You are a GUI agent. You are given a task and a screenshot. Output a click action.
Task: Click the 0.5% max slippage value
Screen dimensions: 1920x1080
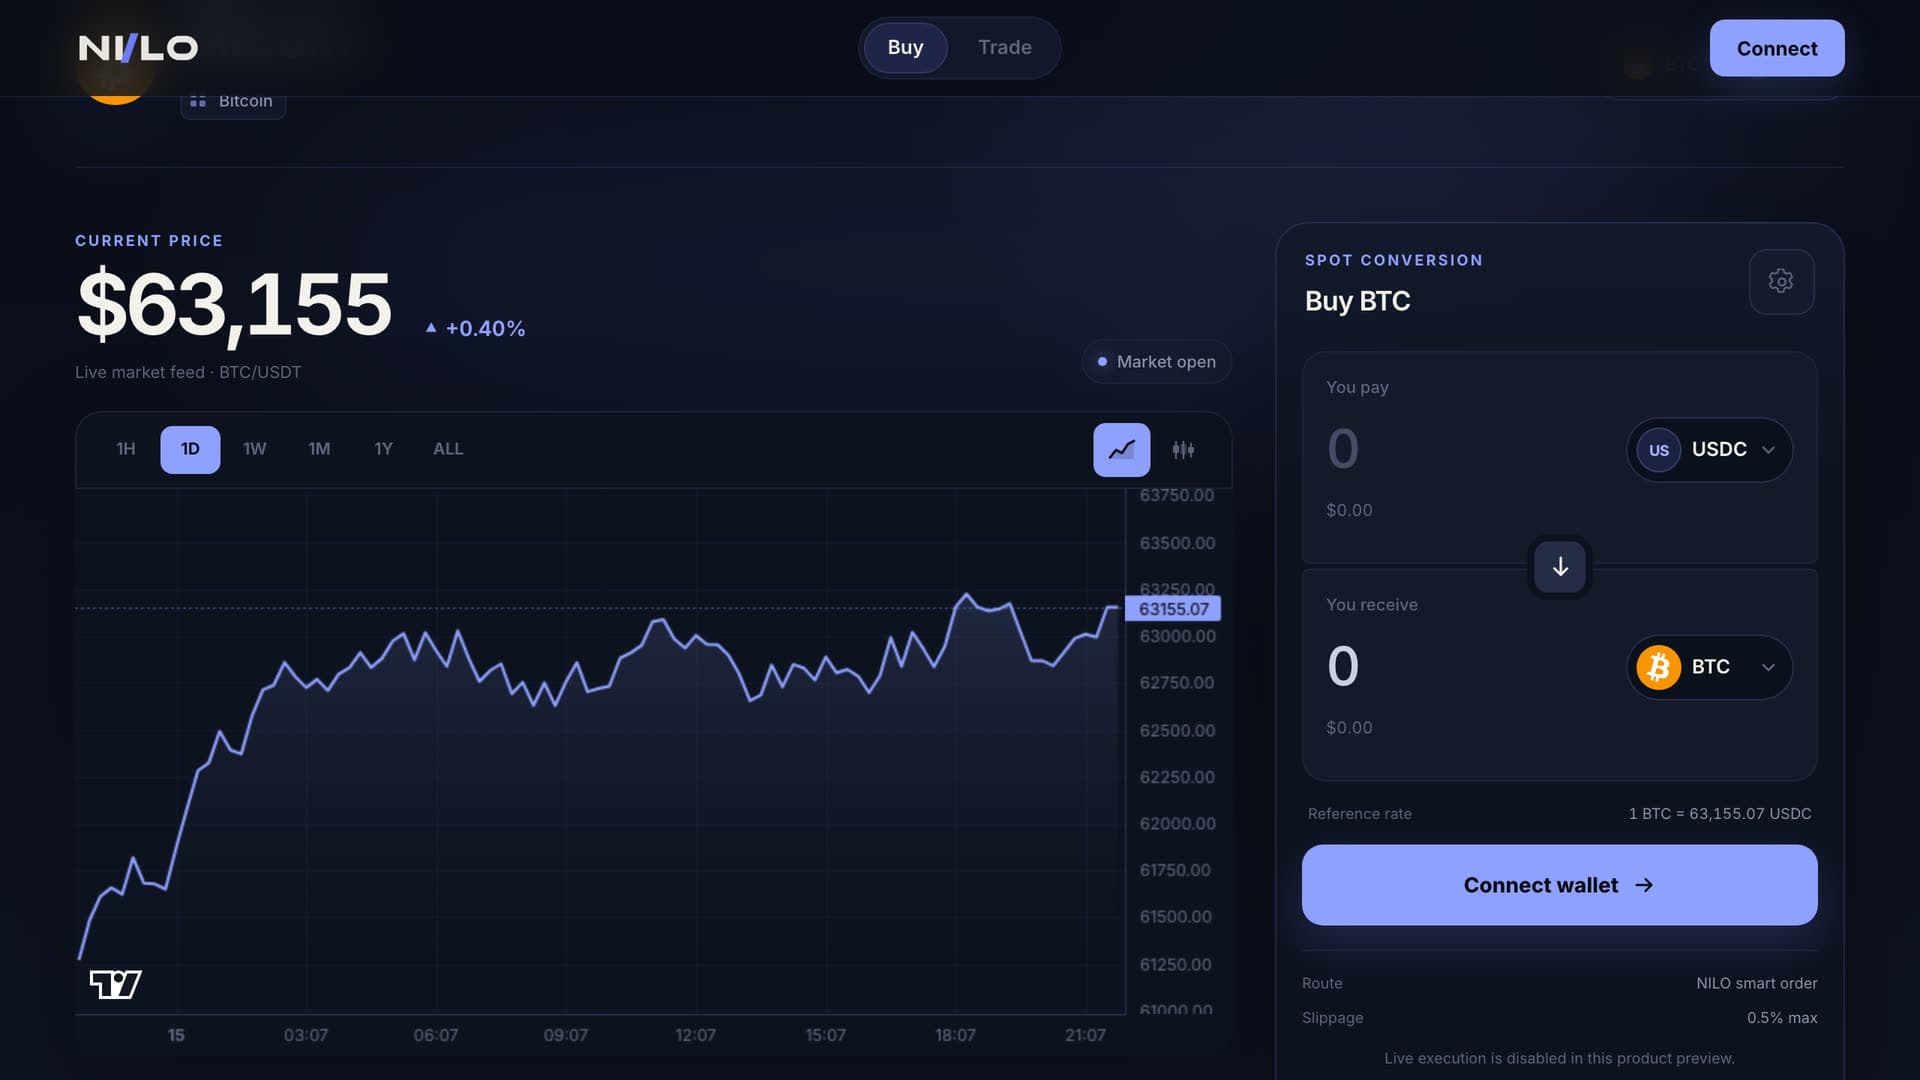point(1782,1018)
